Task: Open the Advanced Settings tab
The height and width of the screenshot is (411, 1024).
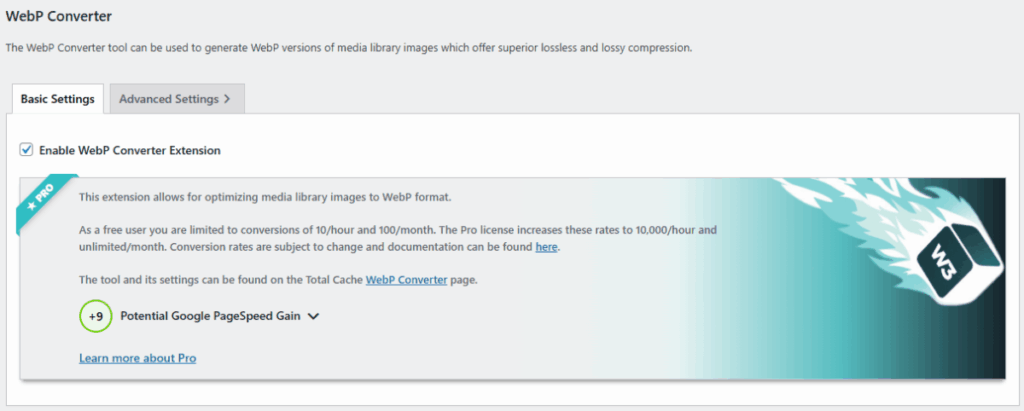Action: (x=170, y=99)
